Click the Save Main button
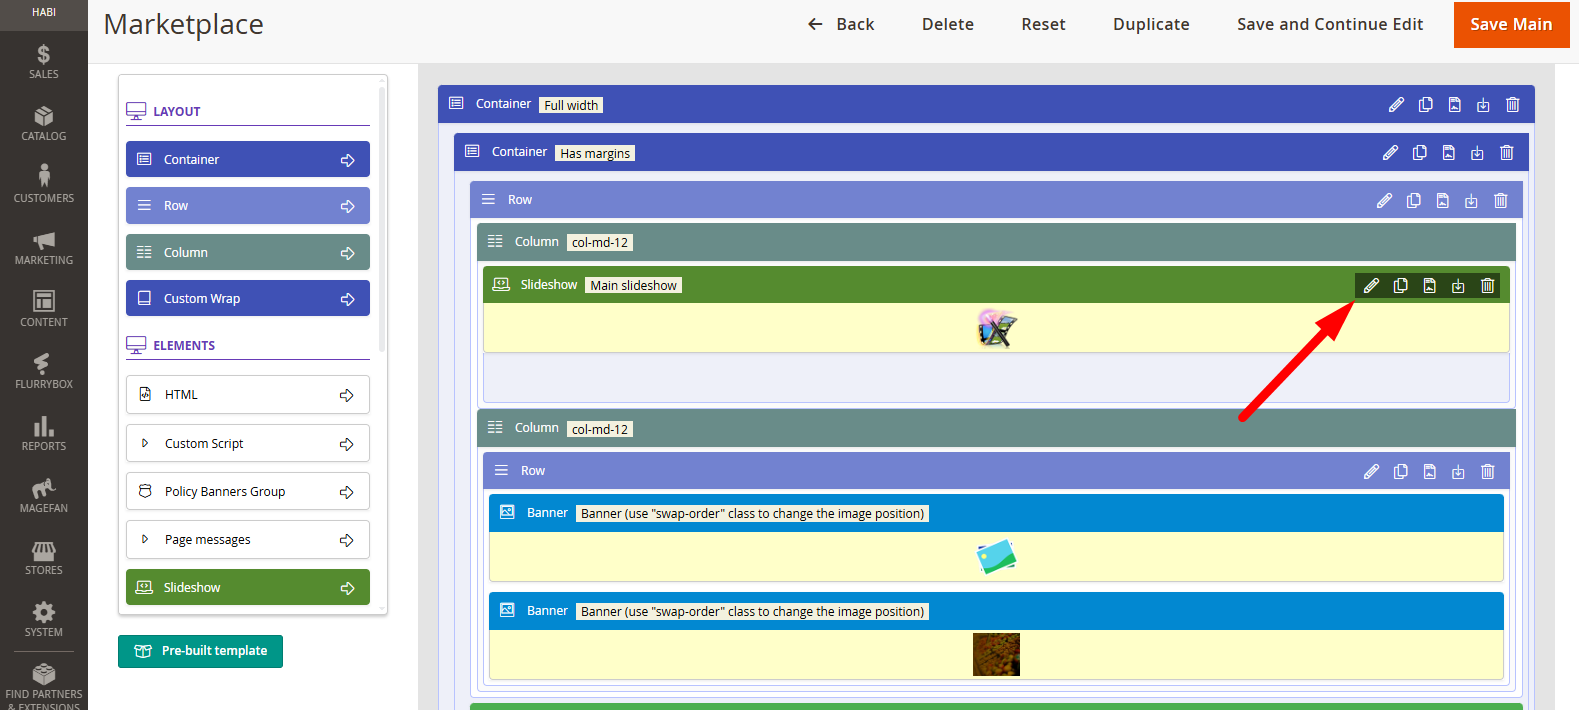This screenshot has width=1579, height=710. pos(1511,24)
